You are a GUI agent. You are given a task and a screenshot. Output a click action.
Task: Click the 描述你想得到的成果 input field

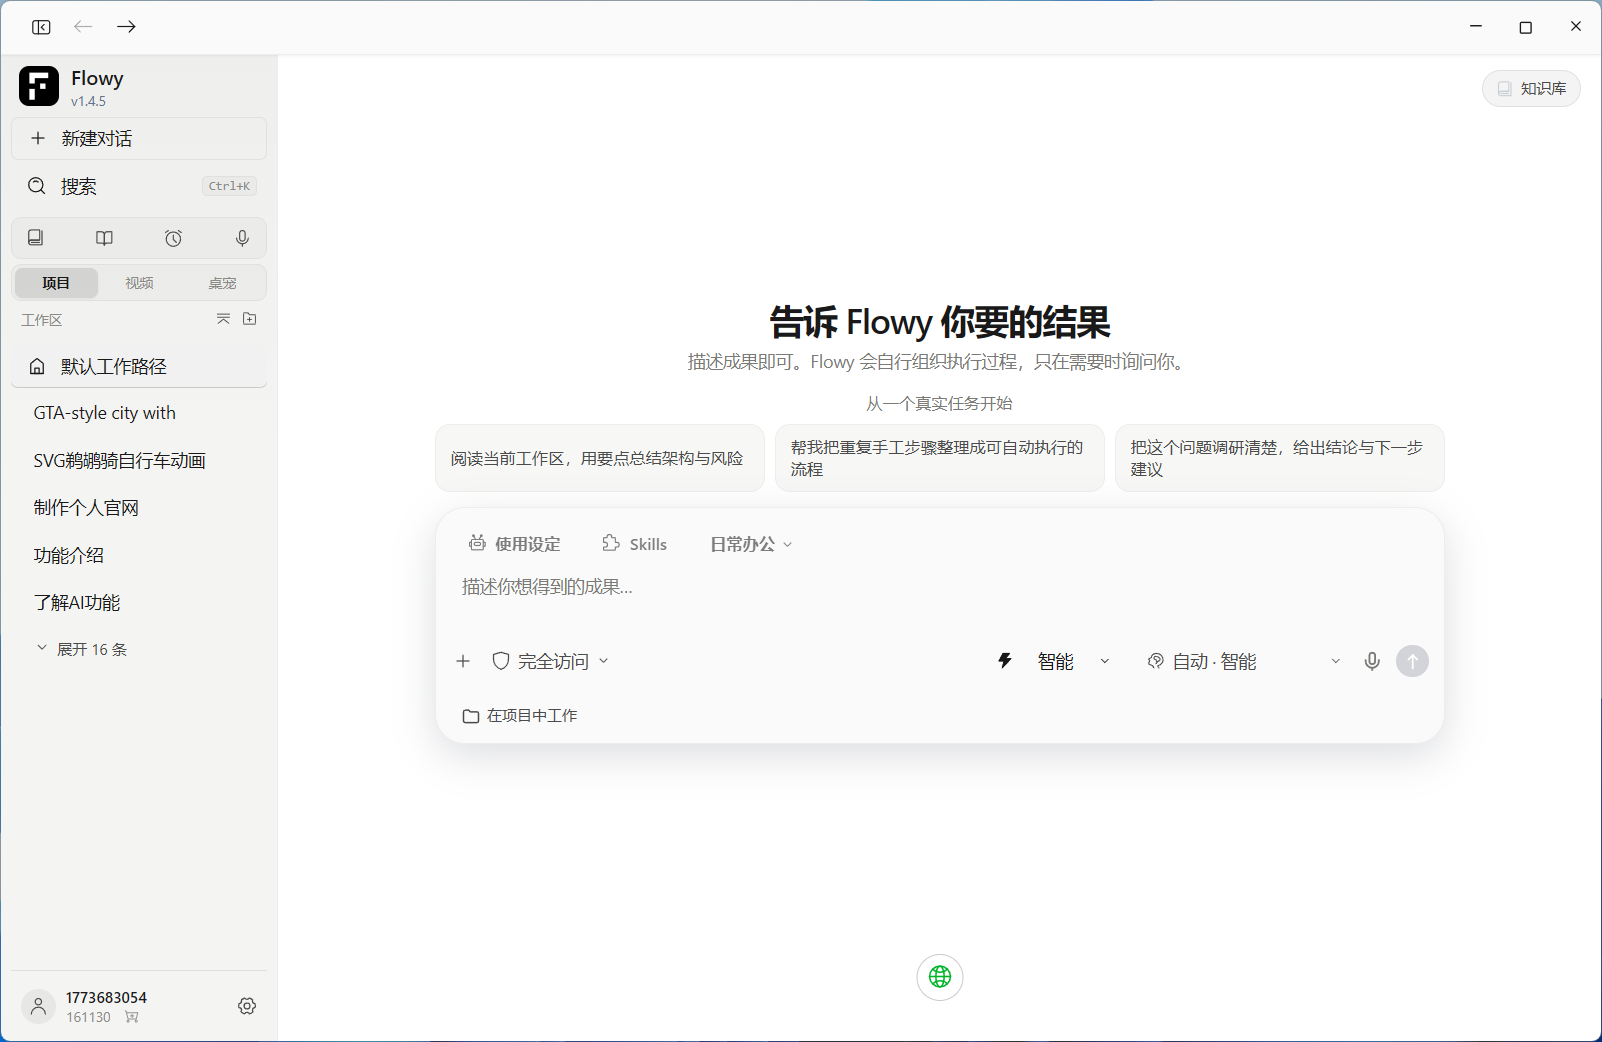(940, 587)
